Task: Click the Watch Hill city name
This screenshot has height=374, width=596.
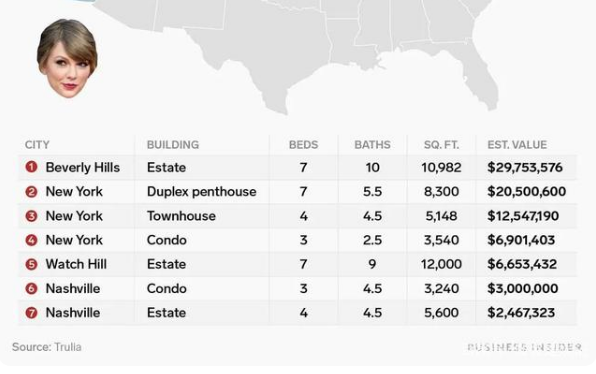Action: (x=76, y=264)
